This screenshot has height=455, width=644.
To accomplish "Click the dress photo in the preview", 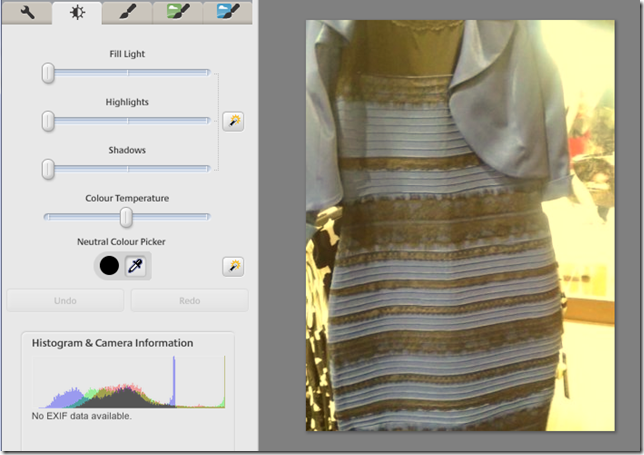I will 460,225.
